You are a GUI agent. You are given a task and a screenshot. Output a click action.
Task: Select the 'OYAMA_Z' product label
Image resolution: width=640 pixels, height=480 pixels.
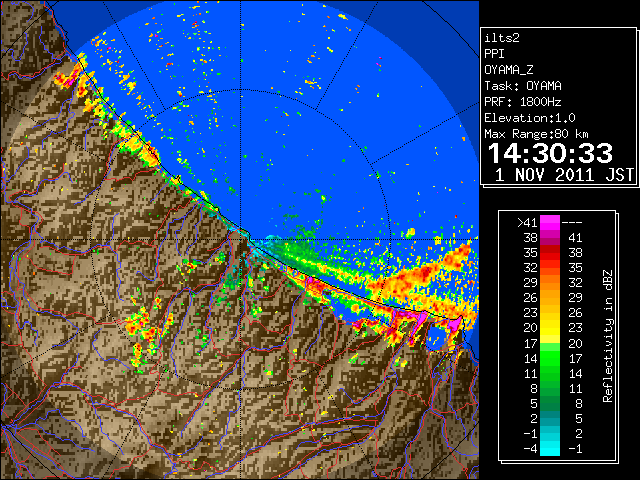click(x=509, y=70)
